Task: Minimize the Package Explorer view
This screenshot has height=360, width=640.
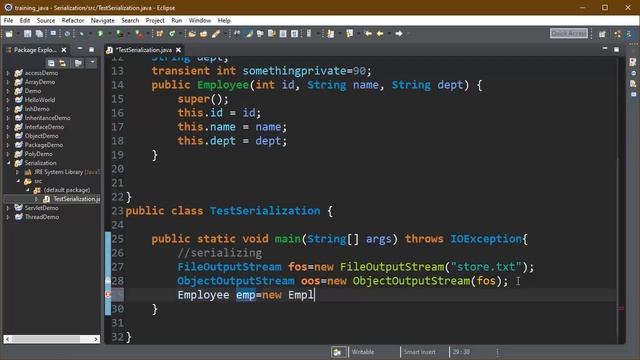Action: tap(80, 49)
